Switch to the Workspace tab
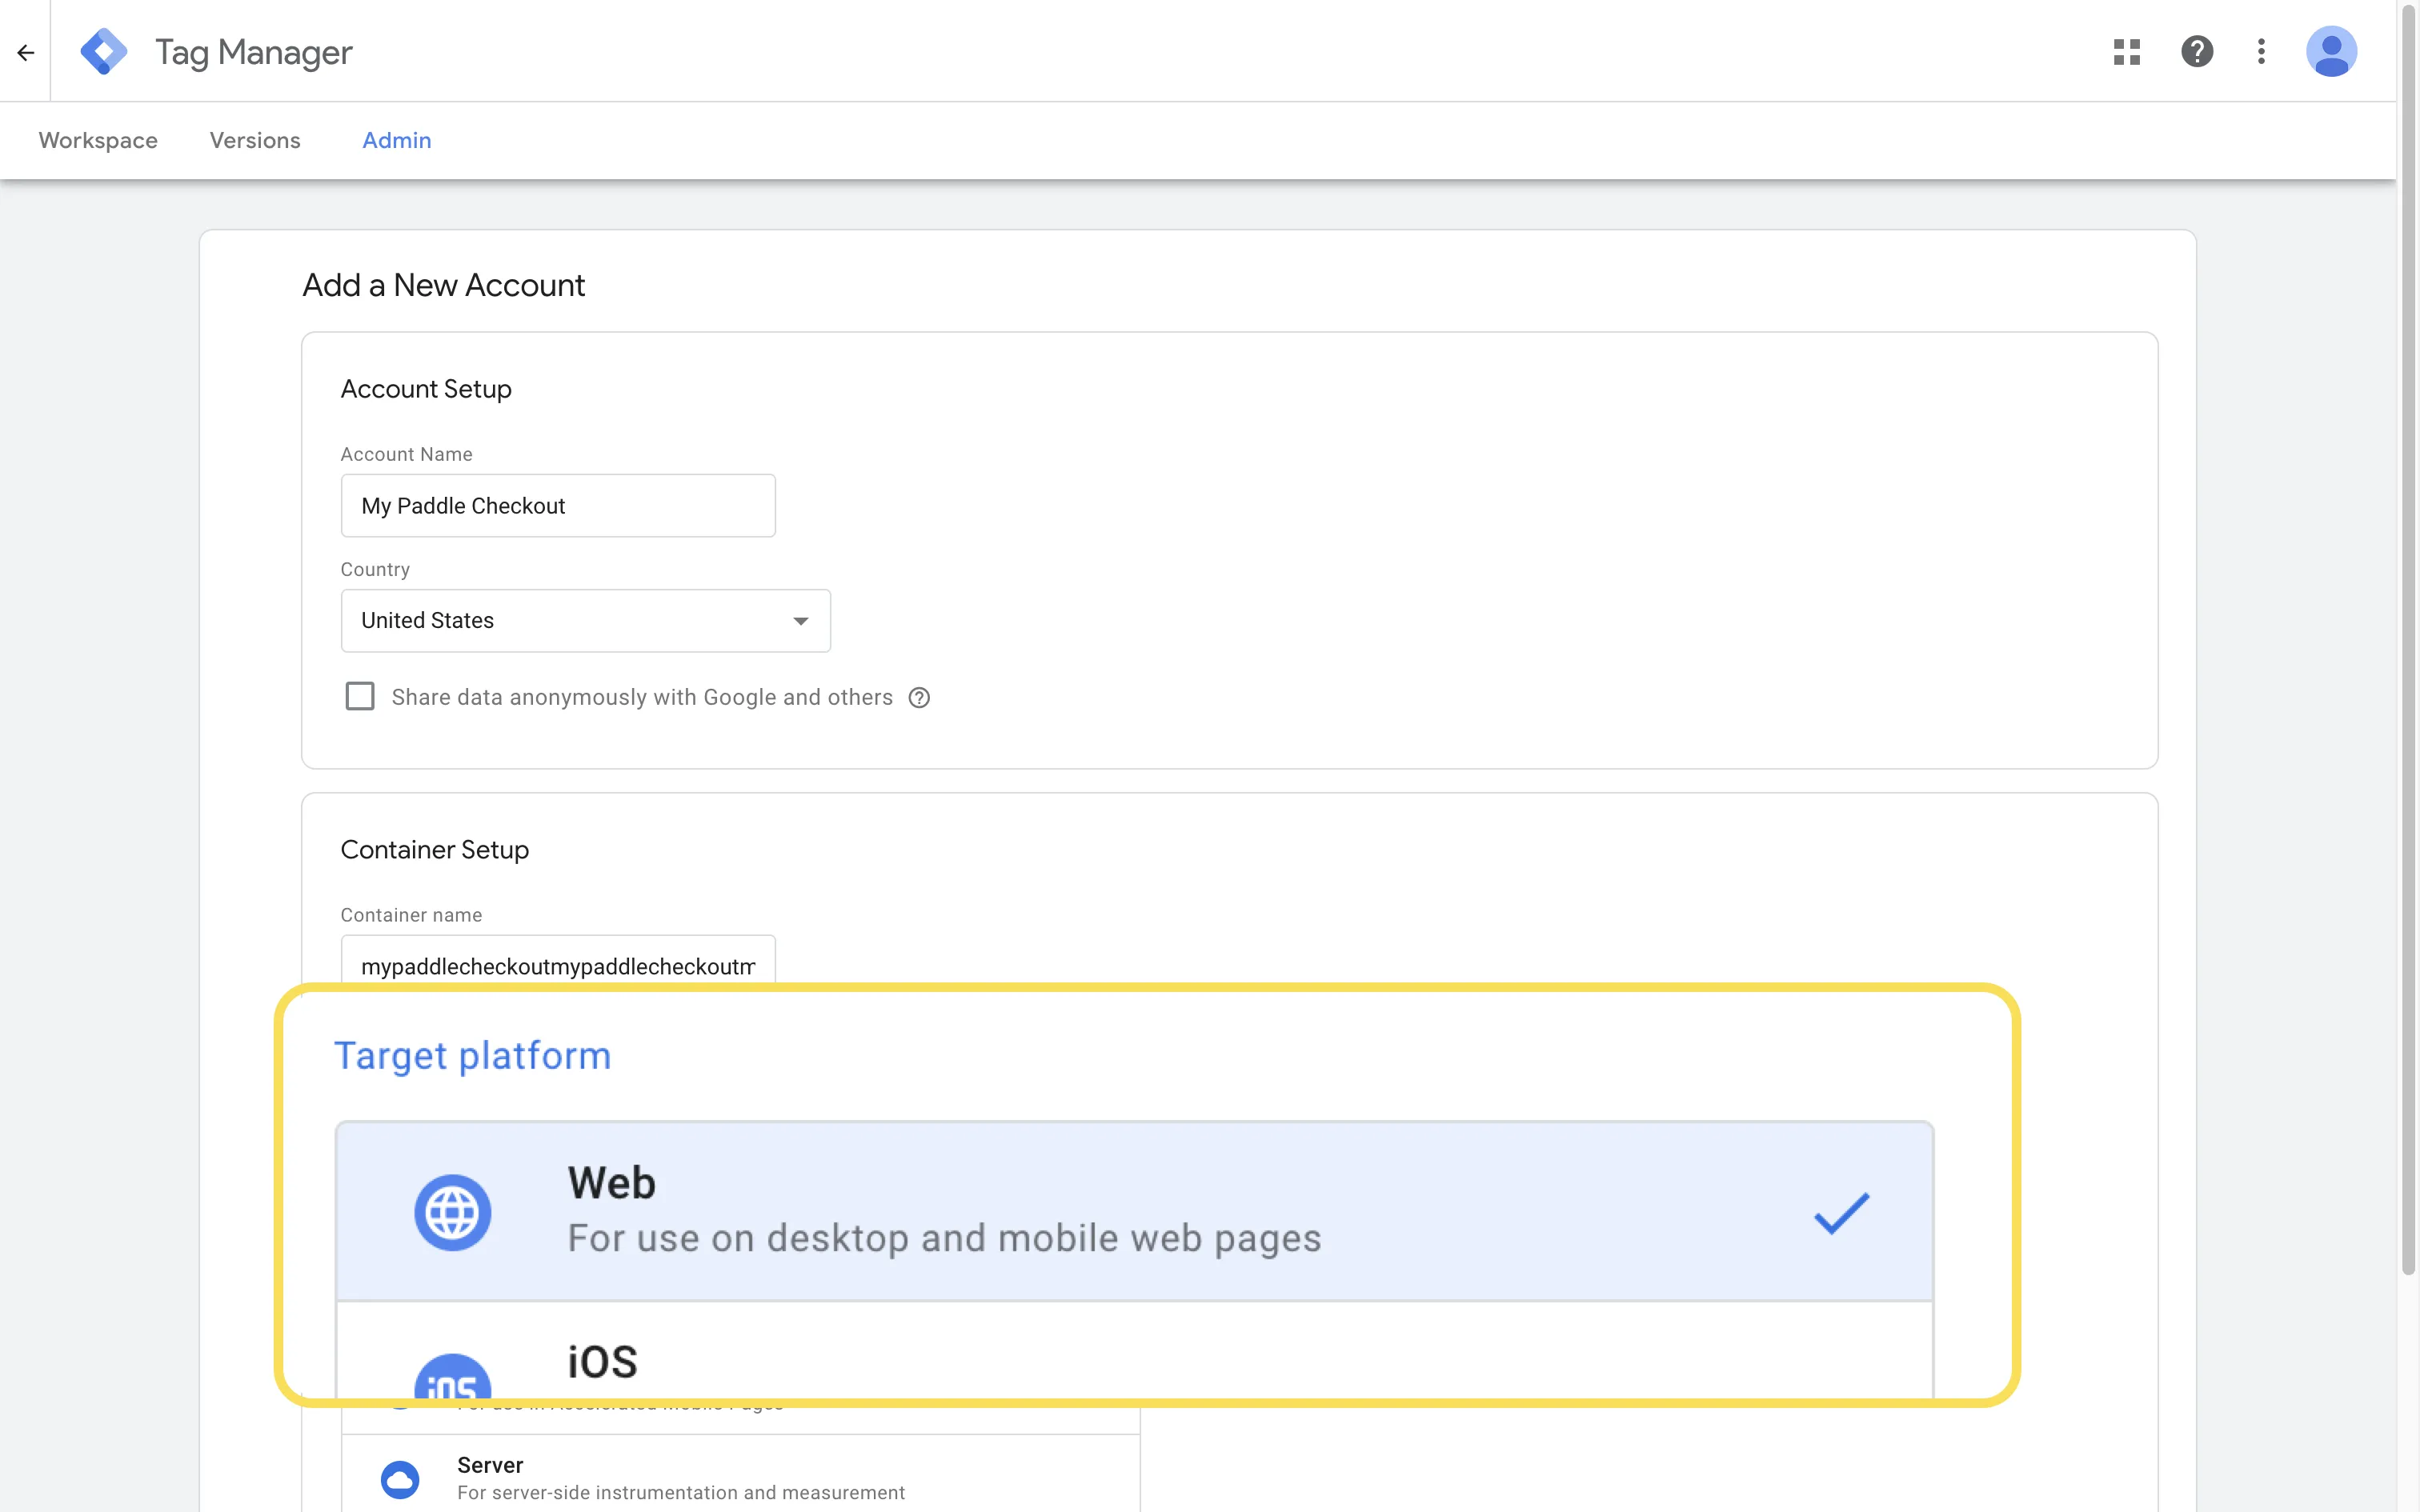 coord(98,140)
